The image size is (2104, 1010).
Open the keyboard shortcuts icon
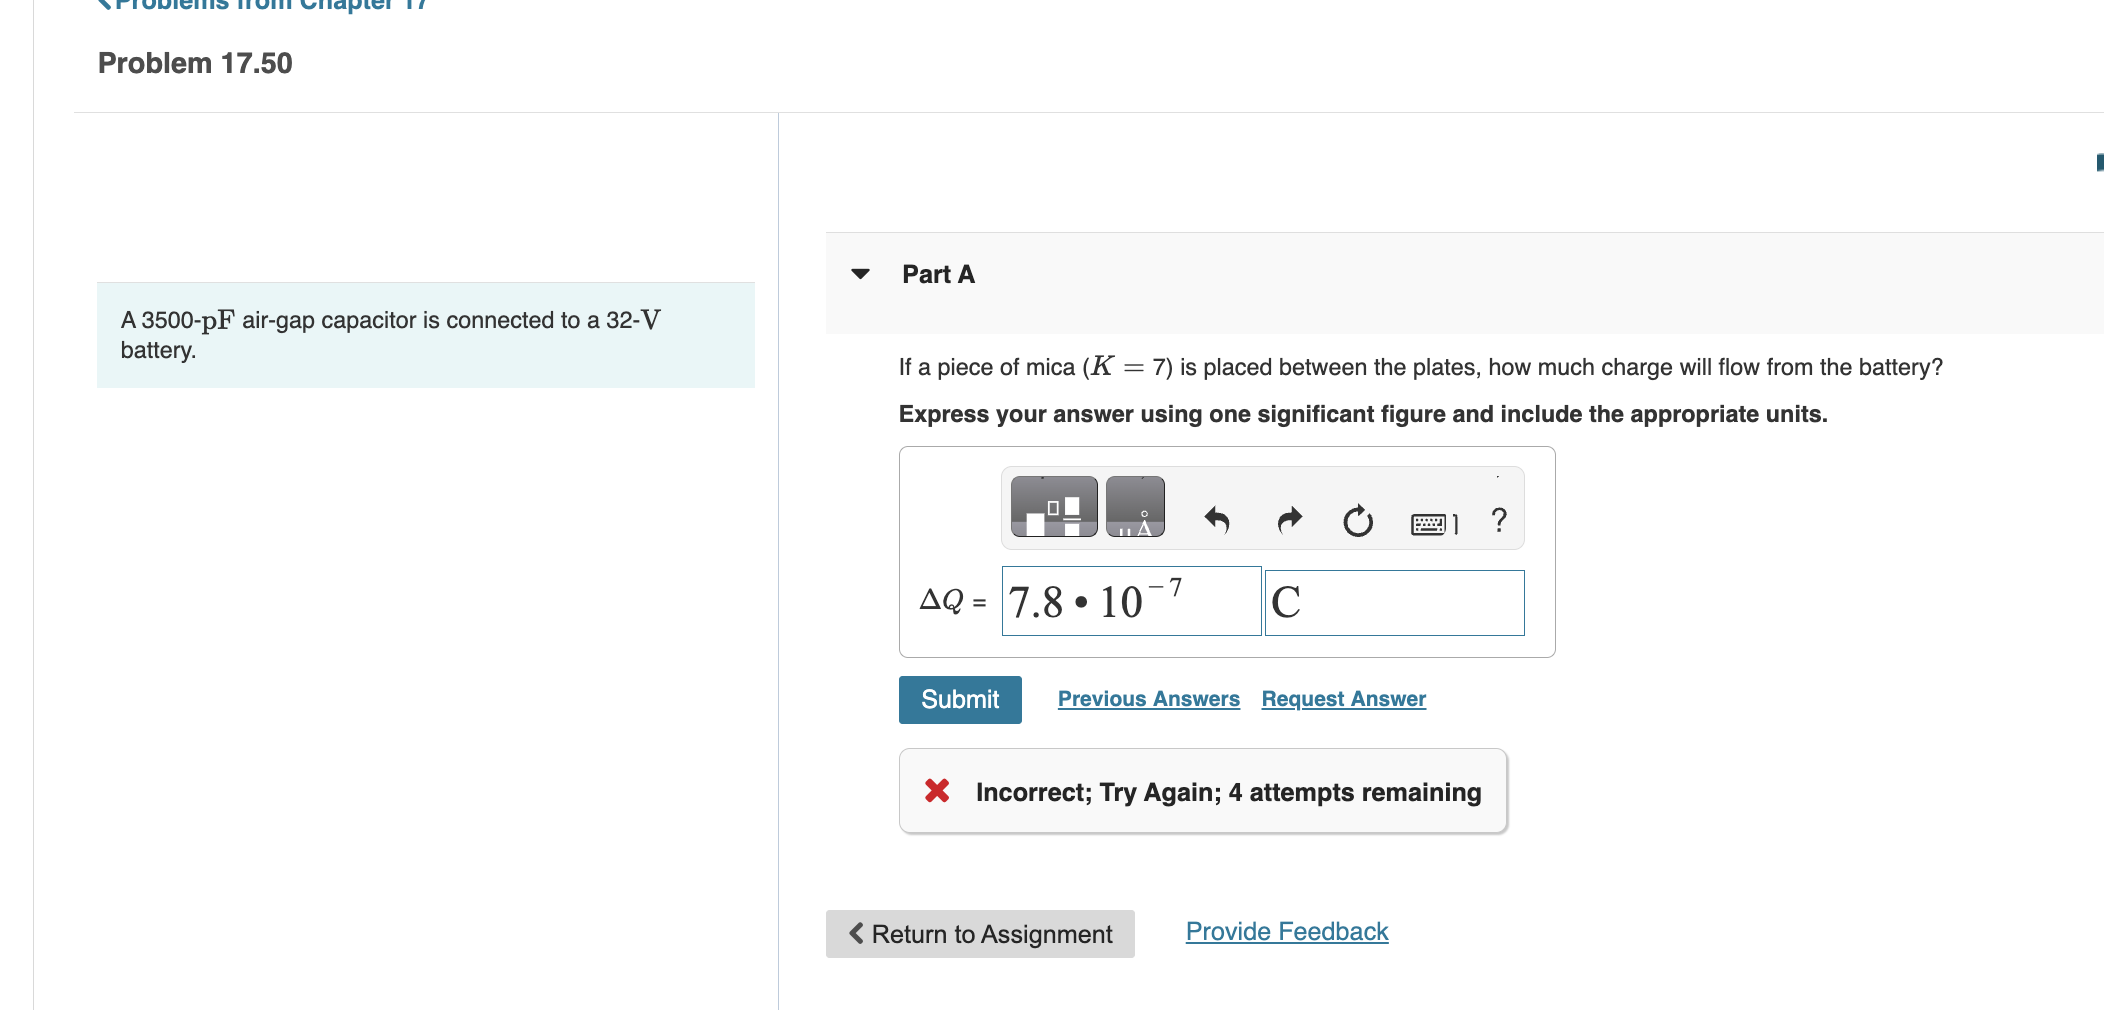click(x=1433, y=521)
